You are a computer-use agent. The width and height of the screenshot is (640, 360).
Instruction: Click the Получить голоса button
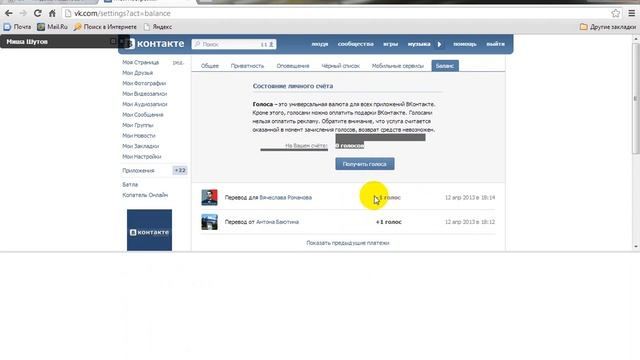(365, 164)
